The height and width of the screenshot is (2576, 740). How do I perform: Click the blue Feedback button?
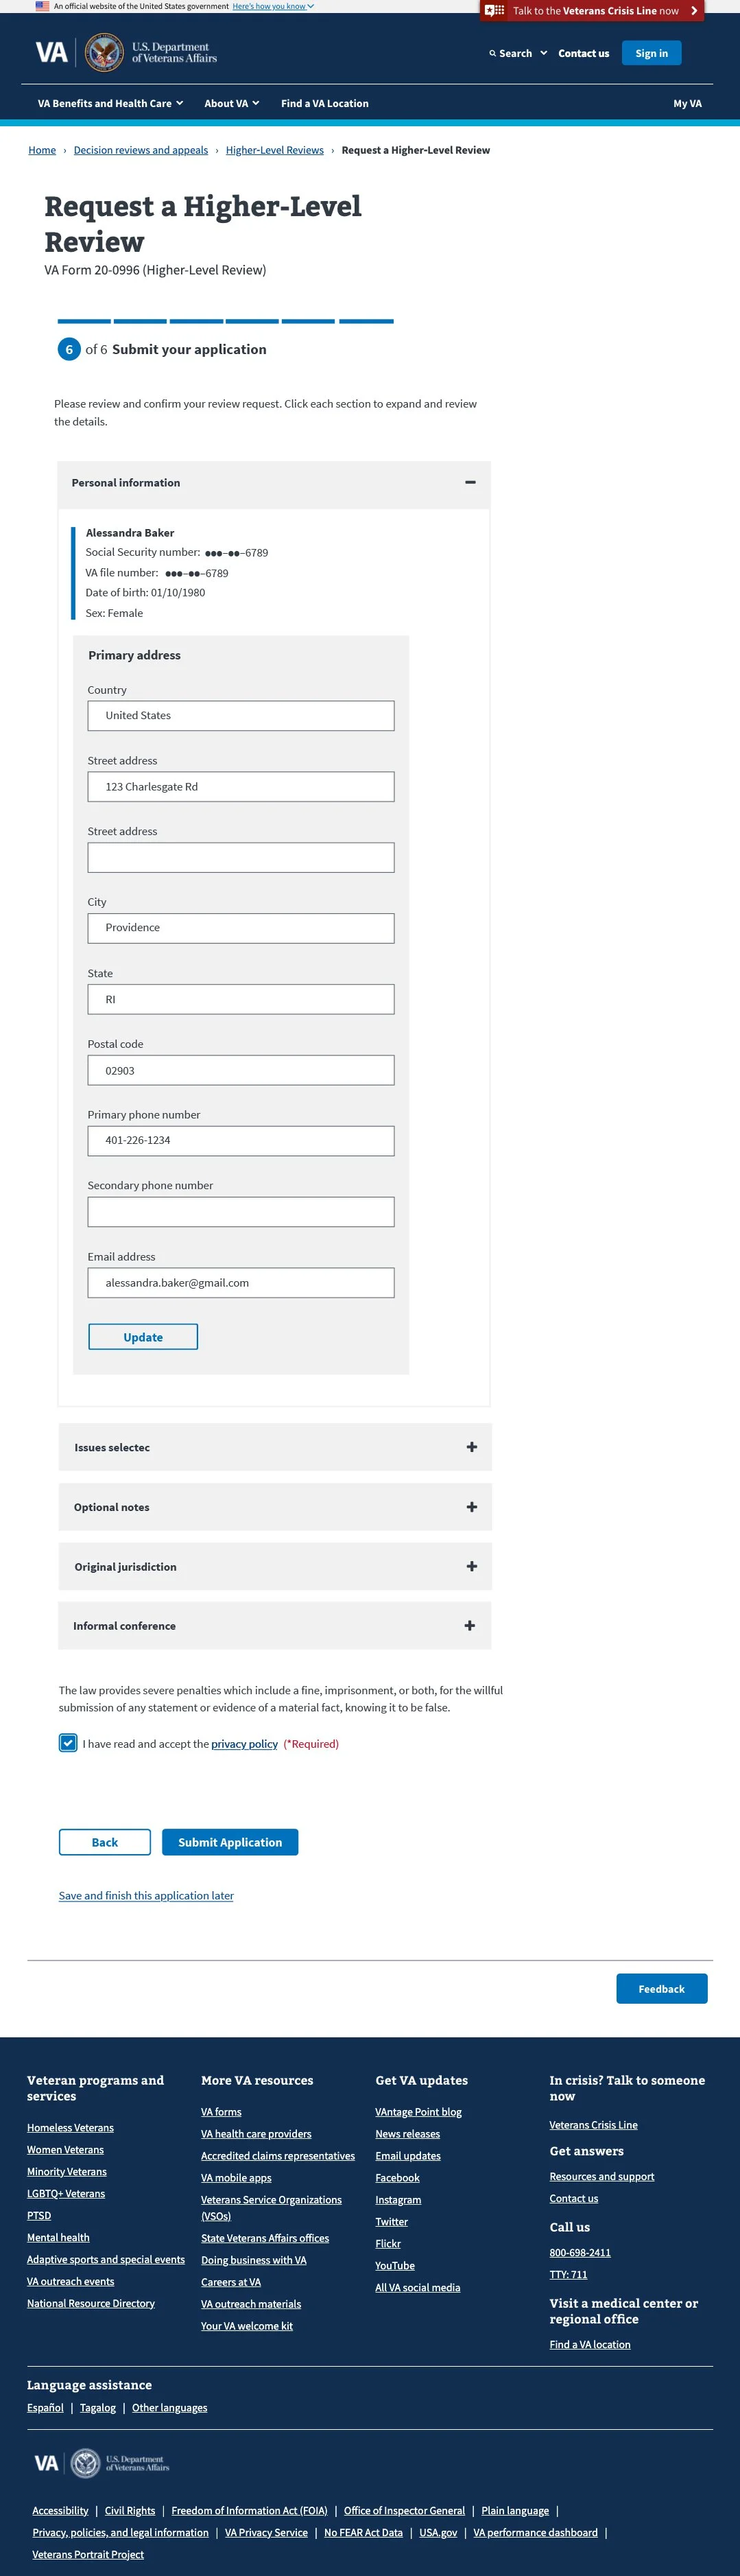(x=661, y=1989)
